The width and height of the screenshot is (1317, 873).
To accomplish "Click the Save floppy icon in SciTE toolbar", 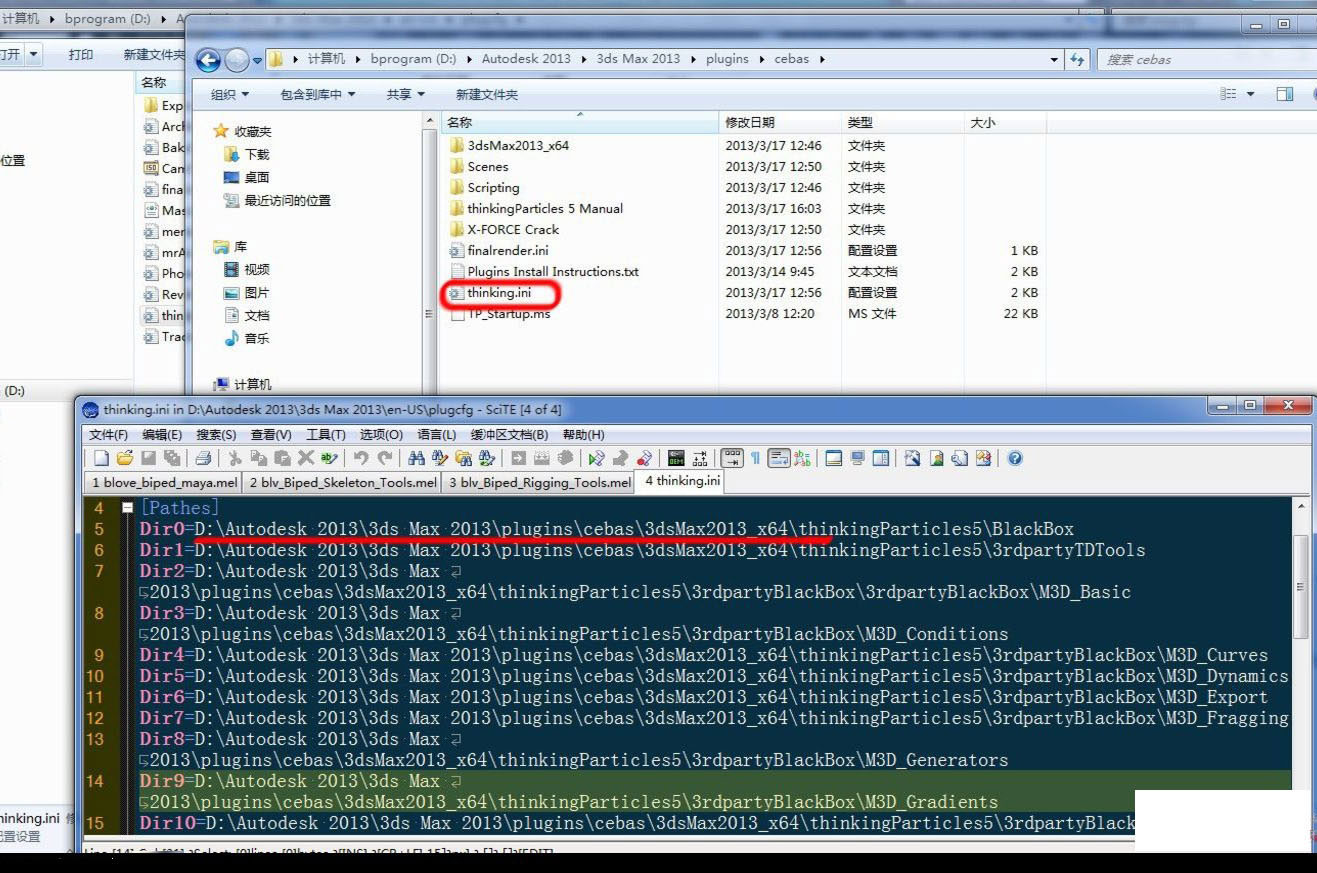I will [x=148, y=458].
